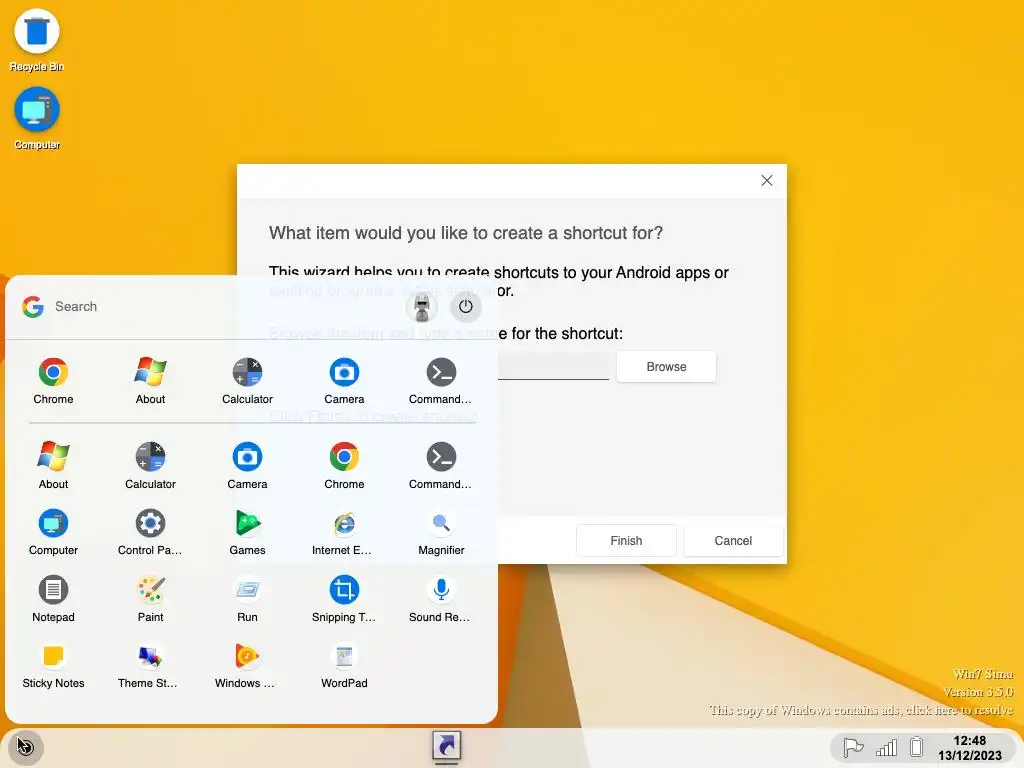Launch Chrome in the all-apps list
This screenshot has width=1024, height=768.
pyautogui.click(x=344, y=466)
